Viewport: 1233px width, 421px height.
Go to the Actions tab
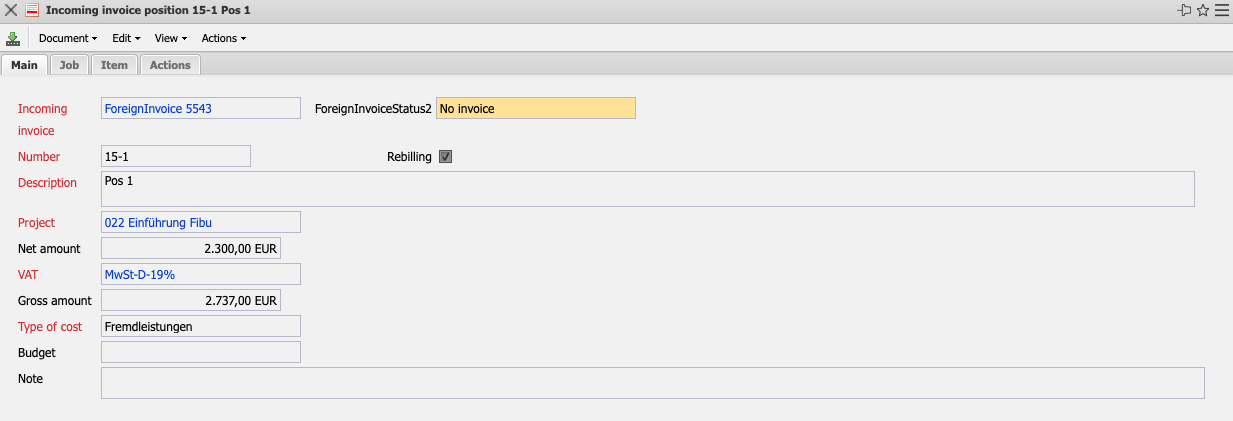170,65
